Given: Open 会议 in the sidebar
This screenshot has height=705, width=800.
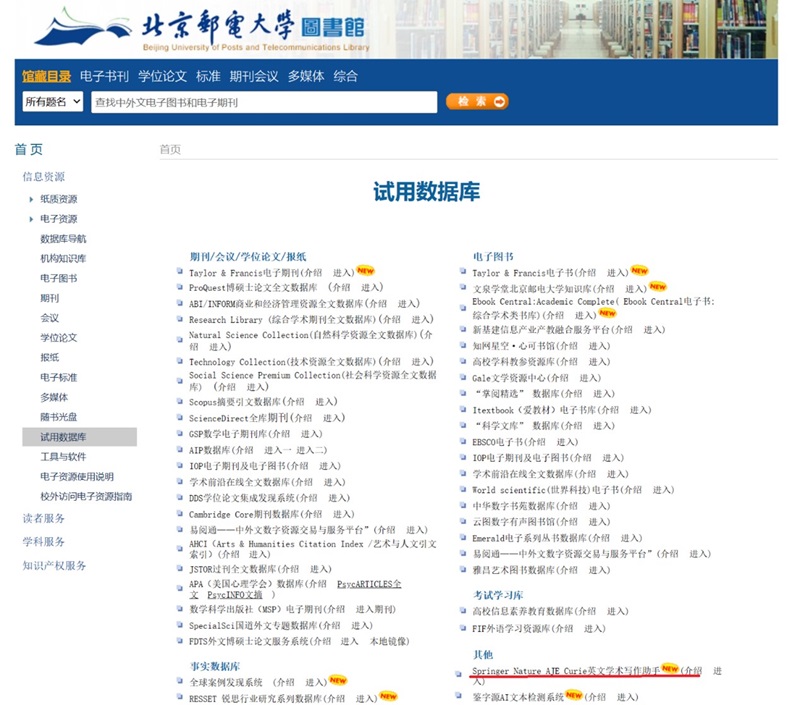Looking at the screenshot, I should click(x=49, y=318).
